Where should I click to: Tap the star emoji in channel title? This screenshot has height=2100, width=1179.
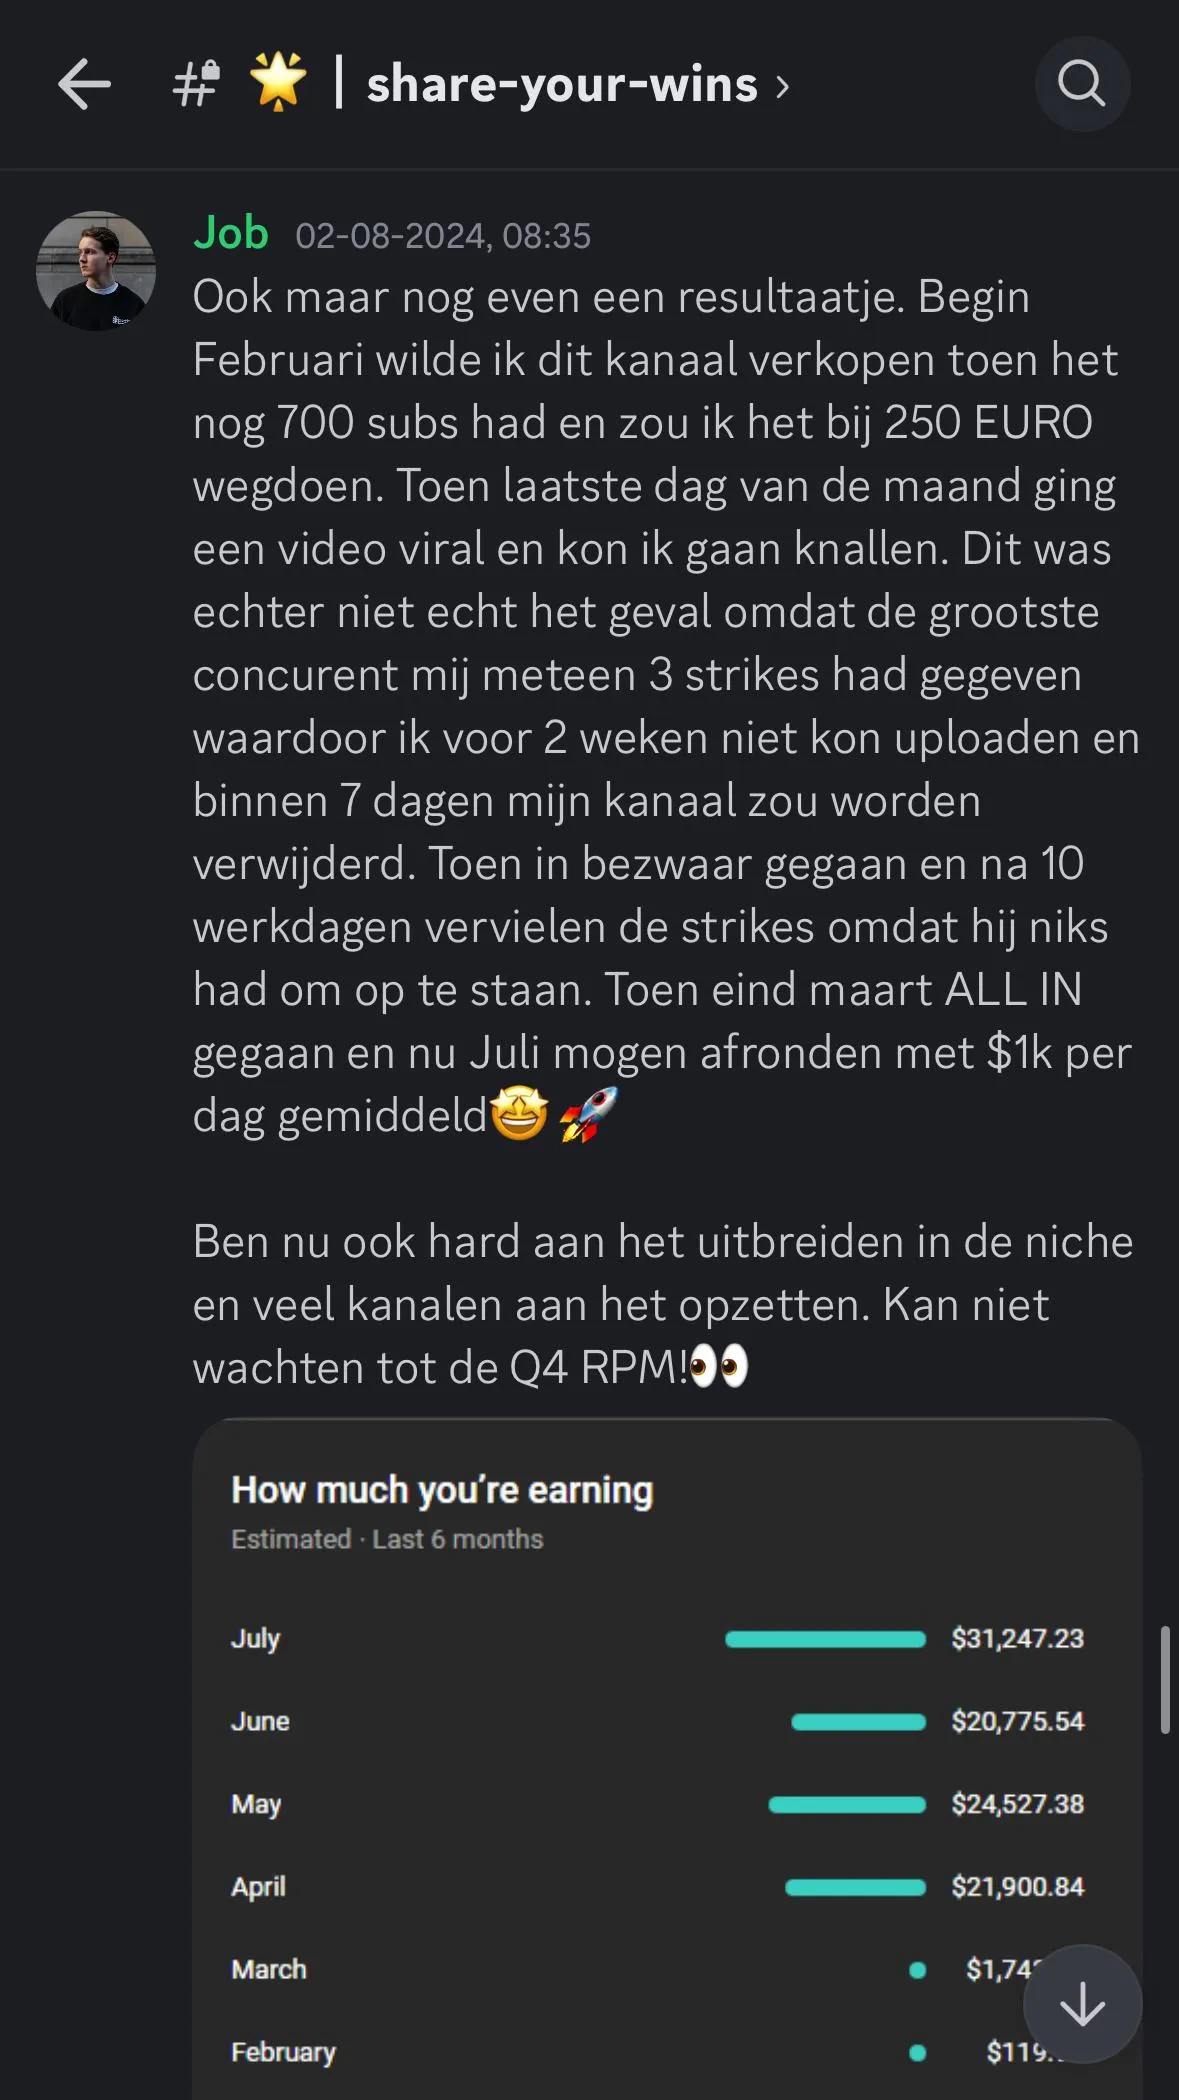point(278,82)
